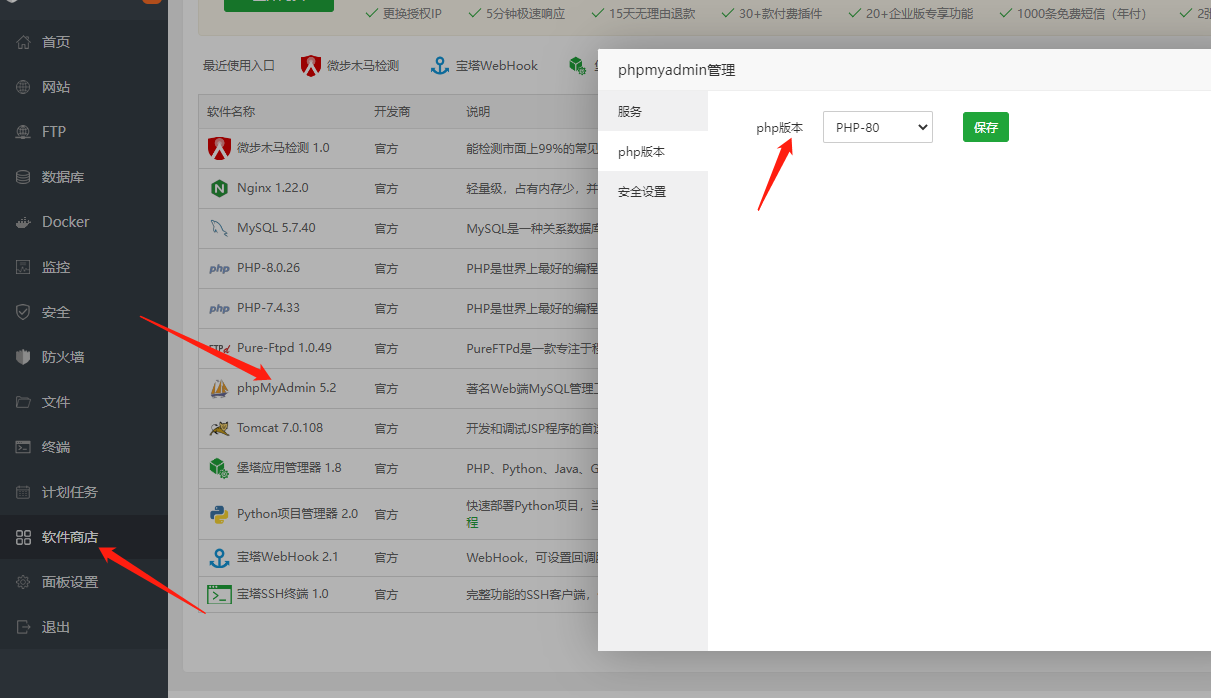The width and height of the screenshot is (1211, 698).
Task: Click the FTP icon in sidebar
Action: pyautogui.click(x=23, y=132)
